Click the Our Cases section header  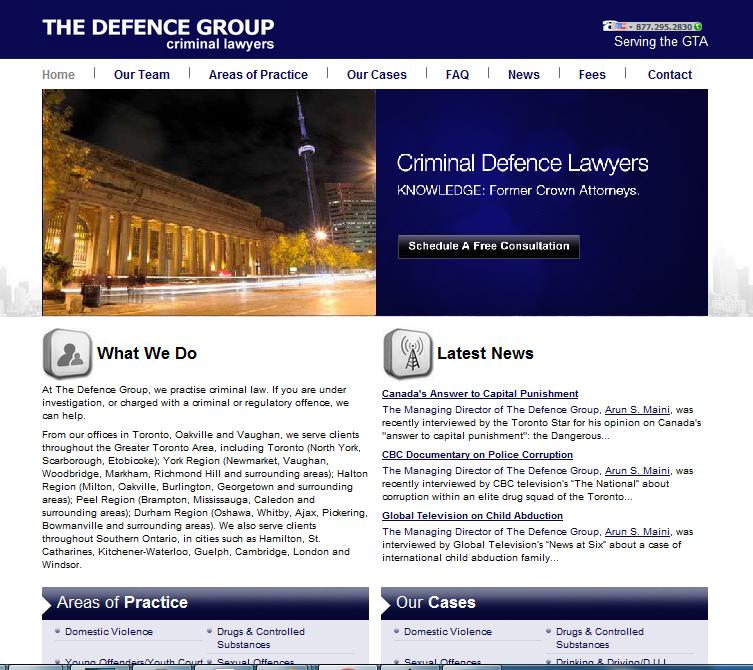[x=545, y=603]
